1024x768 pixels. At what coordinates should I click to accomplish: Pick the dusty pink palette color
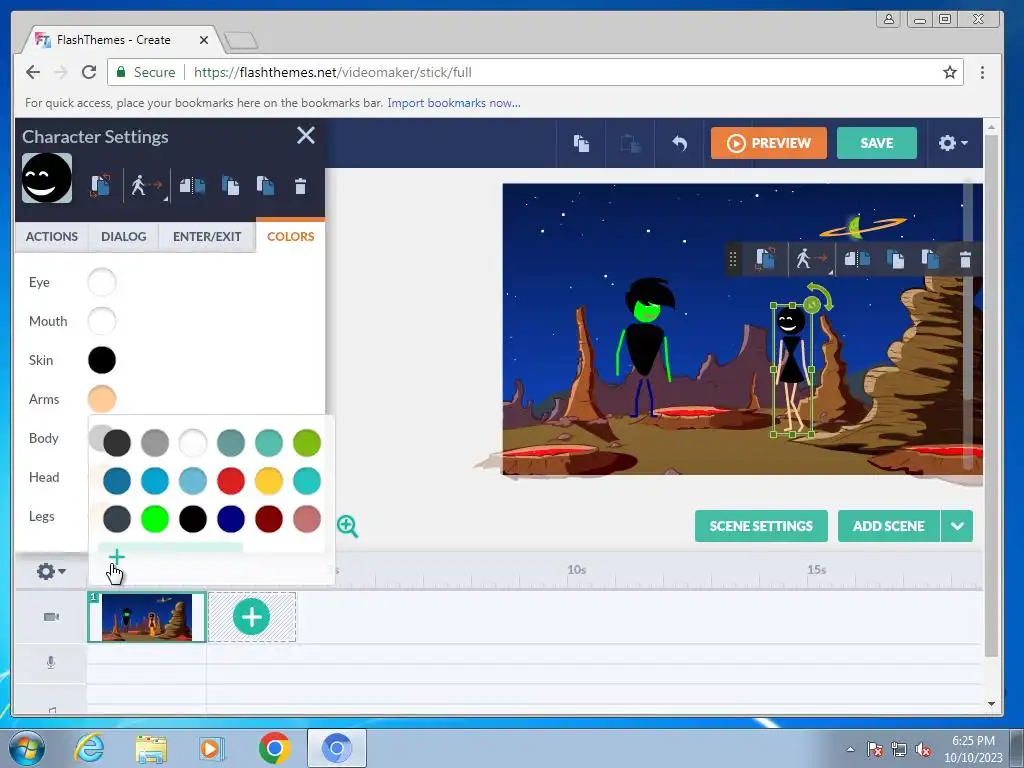307,519
